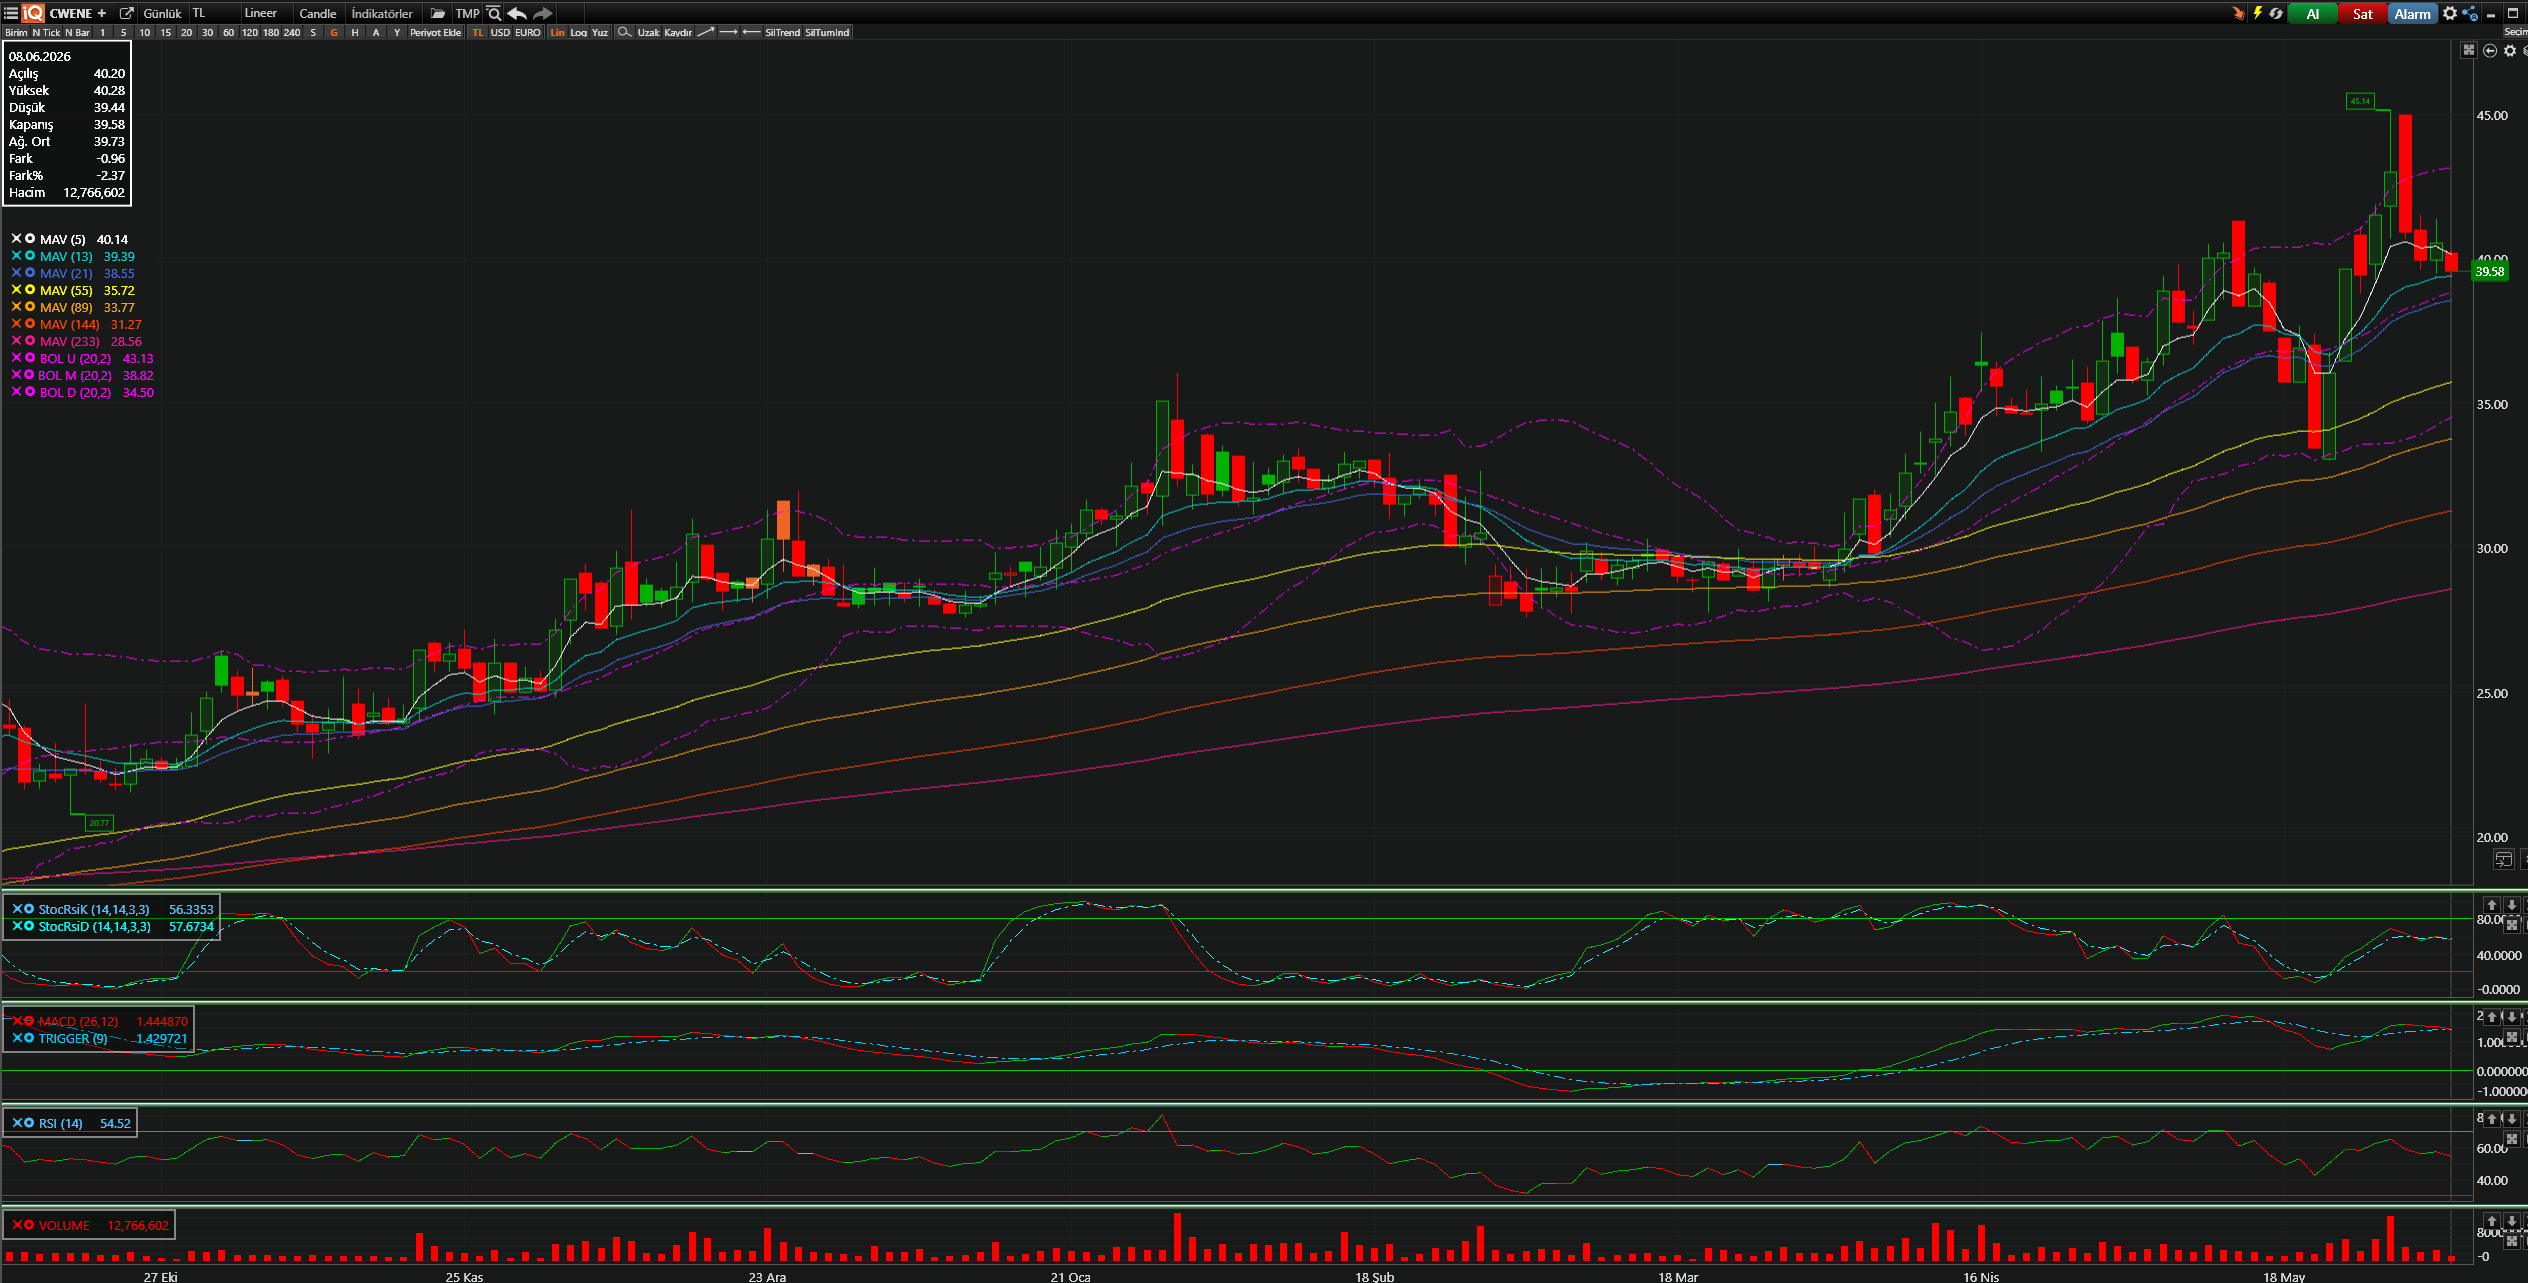Screen dimensions: 2528x1283
Task: Open the template folder icon
Action: click(438, 13)
